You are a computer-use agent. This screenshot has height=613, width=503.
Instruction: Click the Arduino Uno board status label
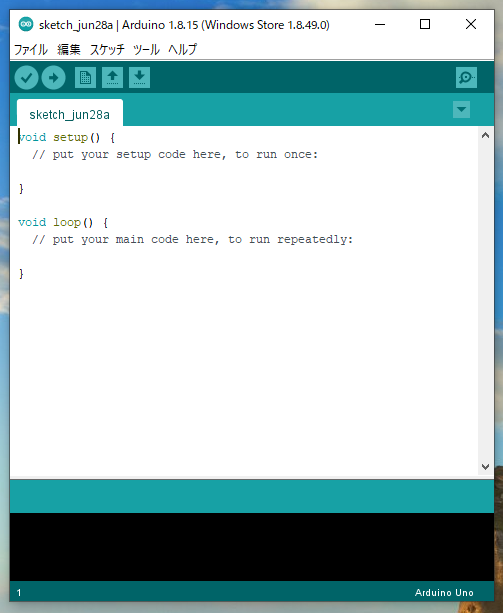444,593
